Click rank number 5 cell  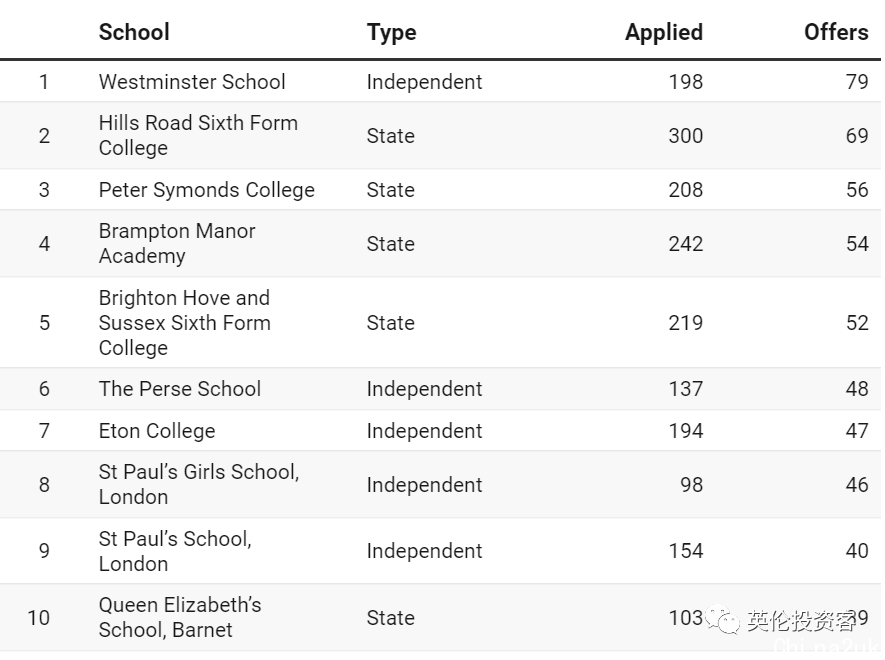pyautogui.click(x=44, y=323)
